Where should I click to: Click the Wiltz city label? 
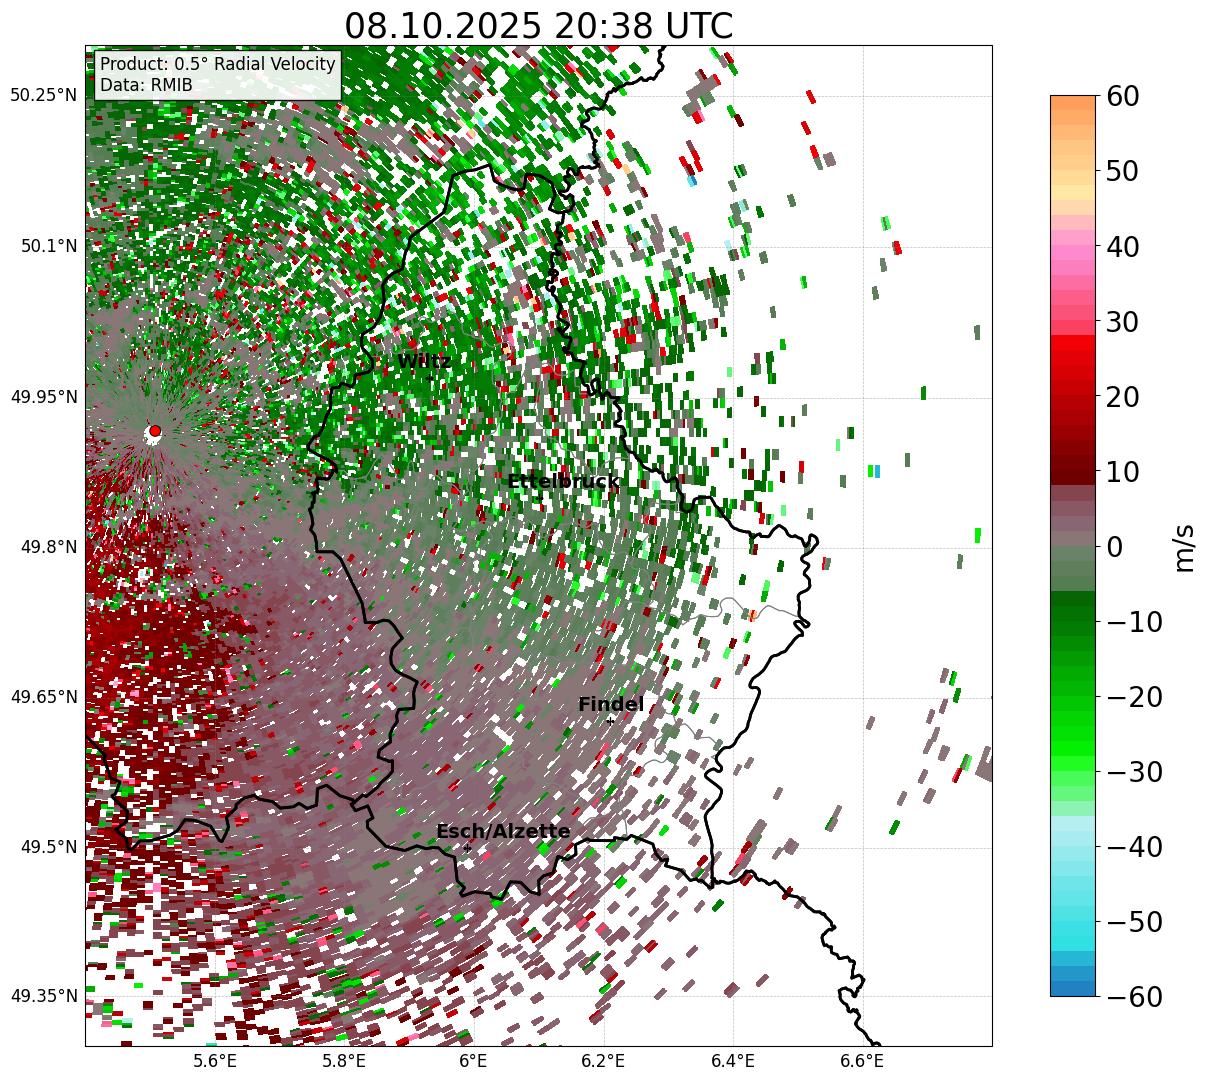424,361
